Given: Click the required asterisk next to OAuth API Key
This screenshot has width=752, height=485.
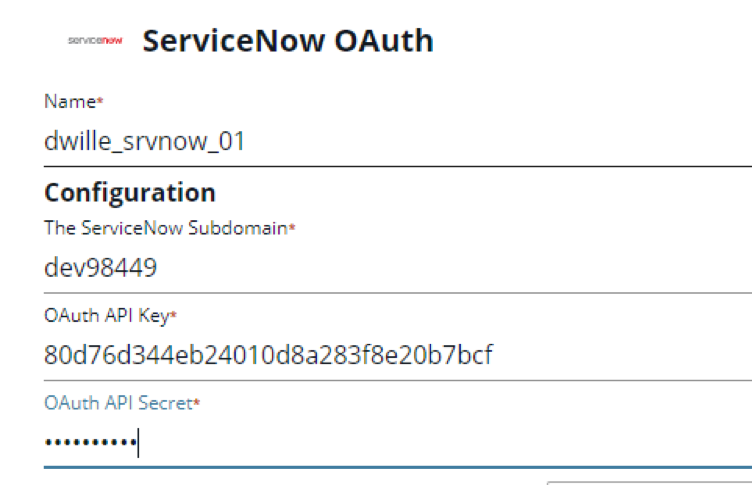Looking at the screenshot, I should coord(174,315).
